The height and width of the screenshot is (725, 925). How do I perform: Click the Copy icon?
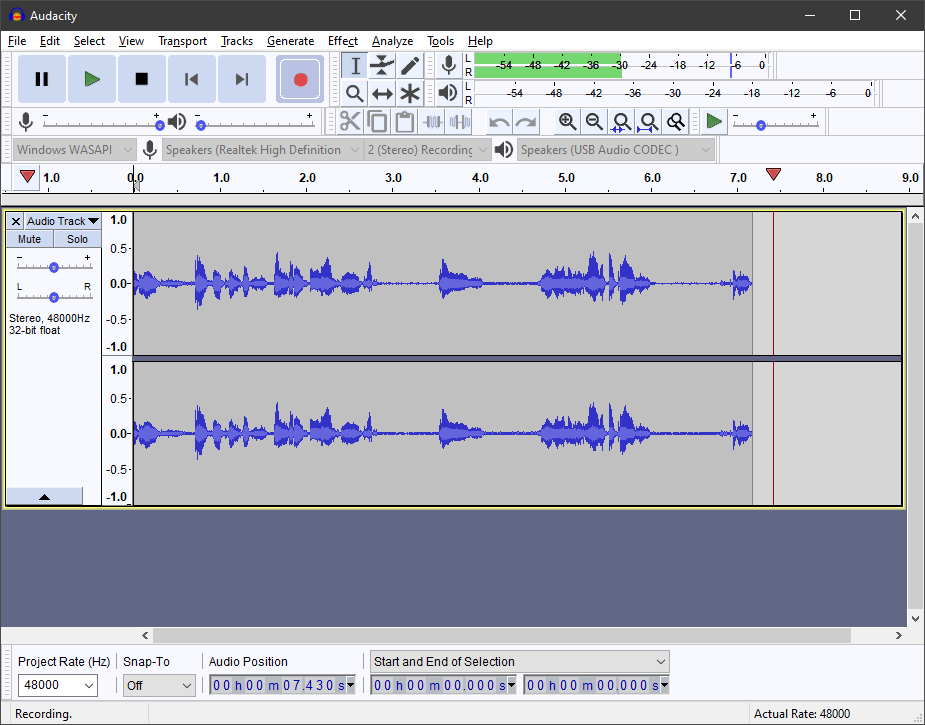tap(378, 122)
